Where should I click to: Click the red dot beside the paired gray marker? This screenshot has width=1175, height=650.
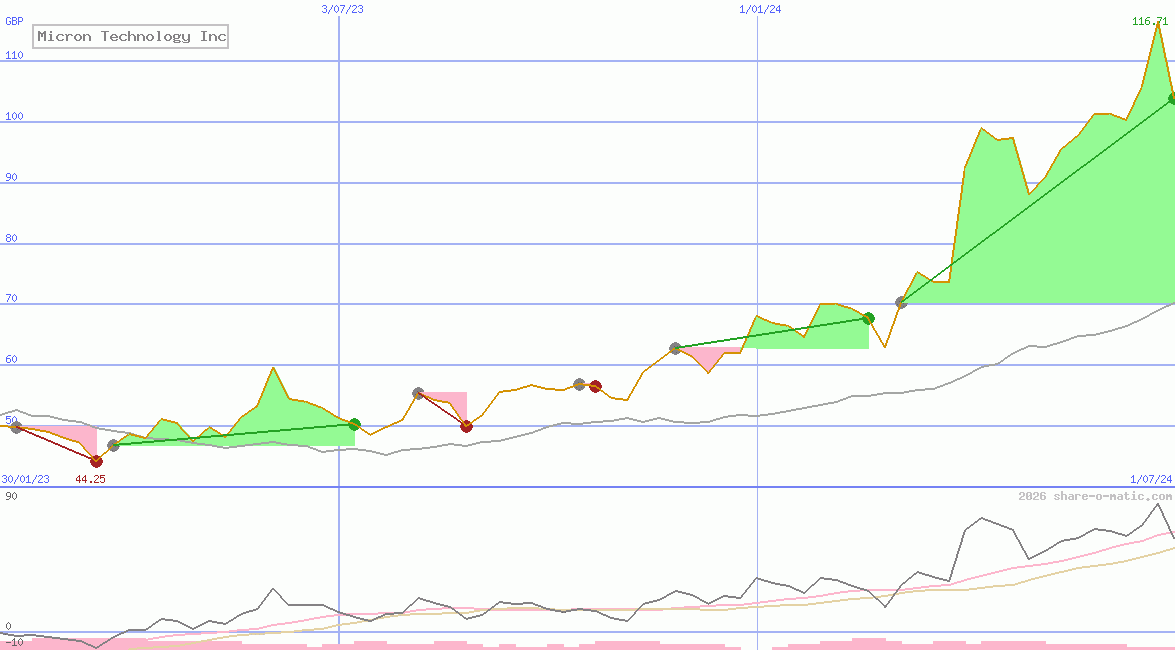[x=596, y=386]
